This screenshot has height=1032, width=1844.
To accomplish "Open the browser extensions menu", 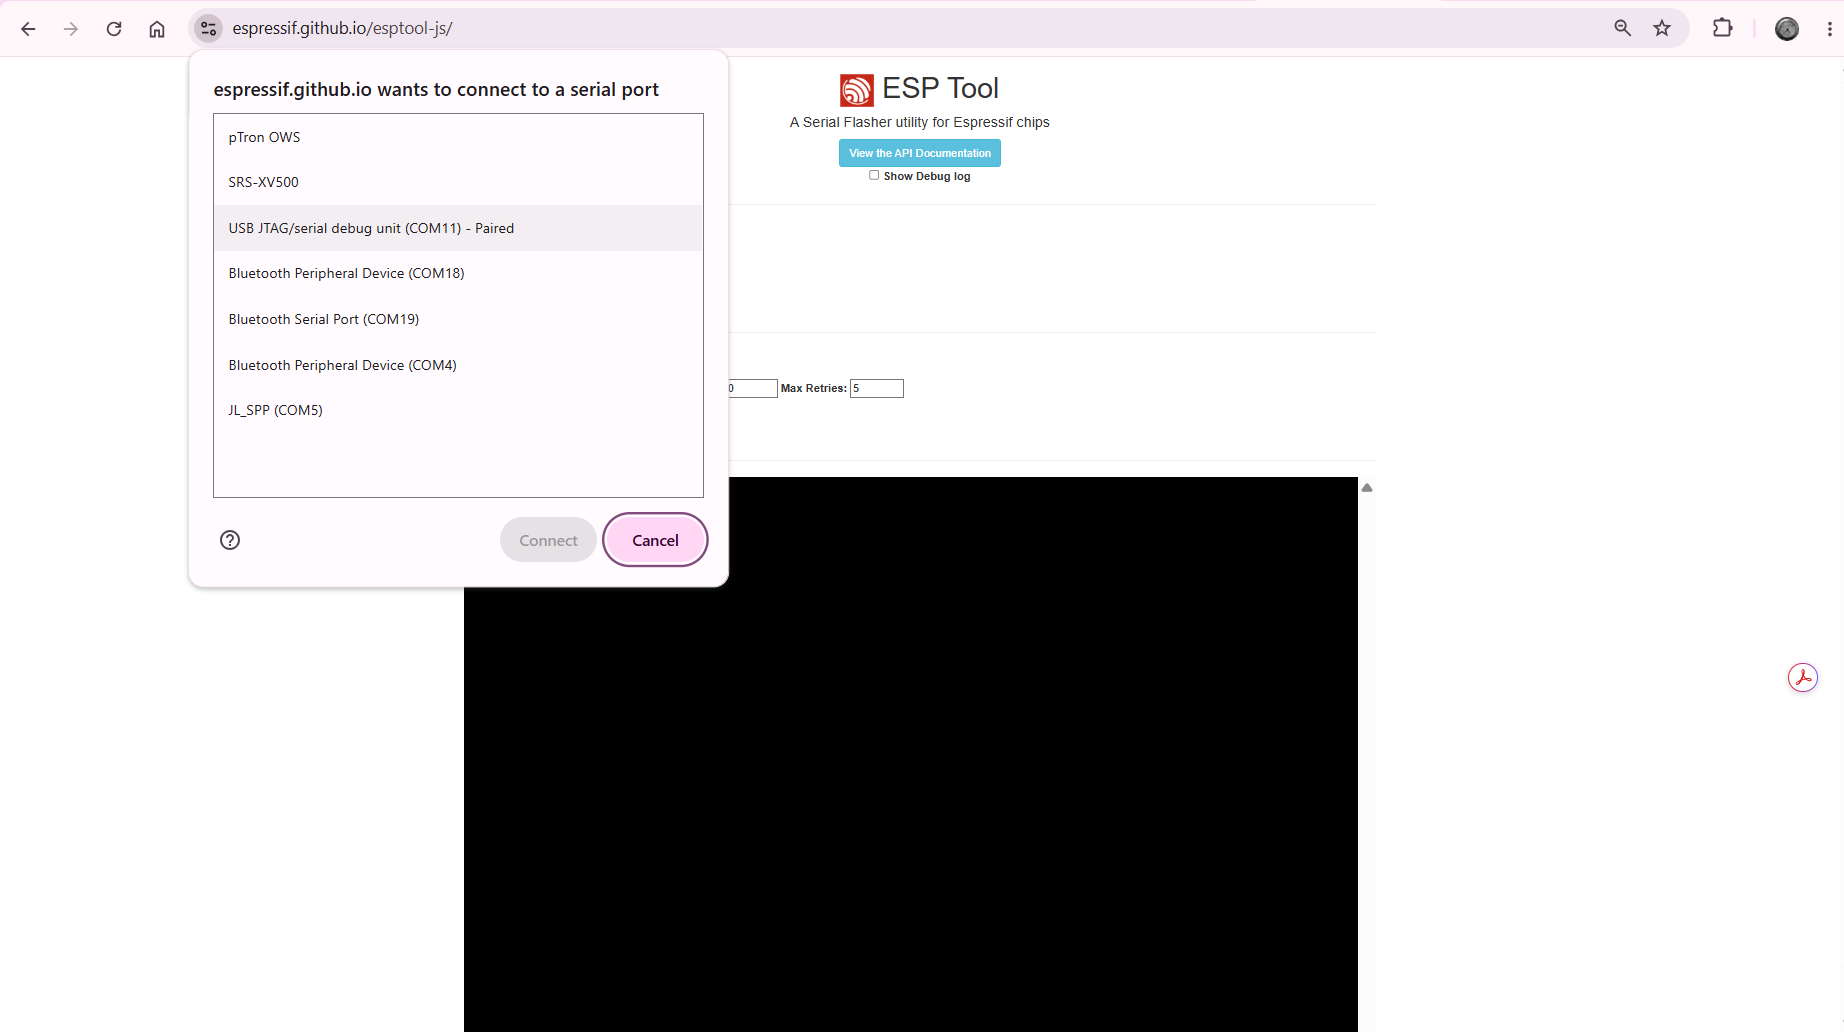I will (x=1722, y=28).
